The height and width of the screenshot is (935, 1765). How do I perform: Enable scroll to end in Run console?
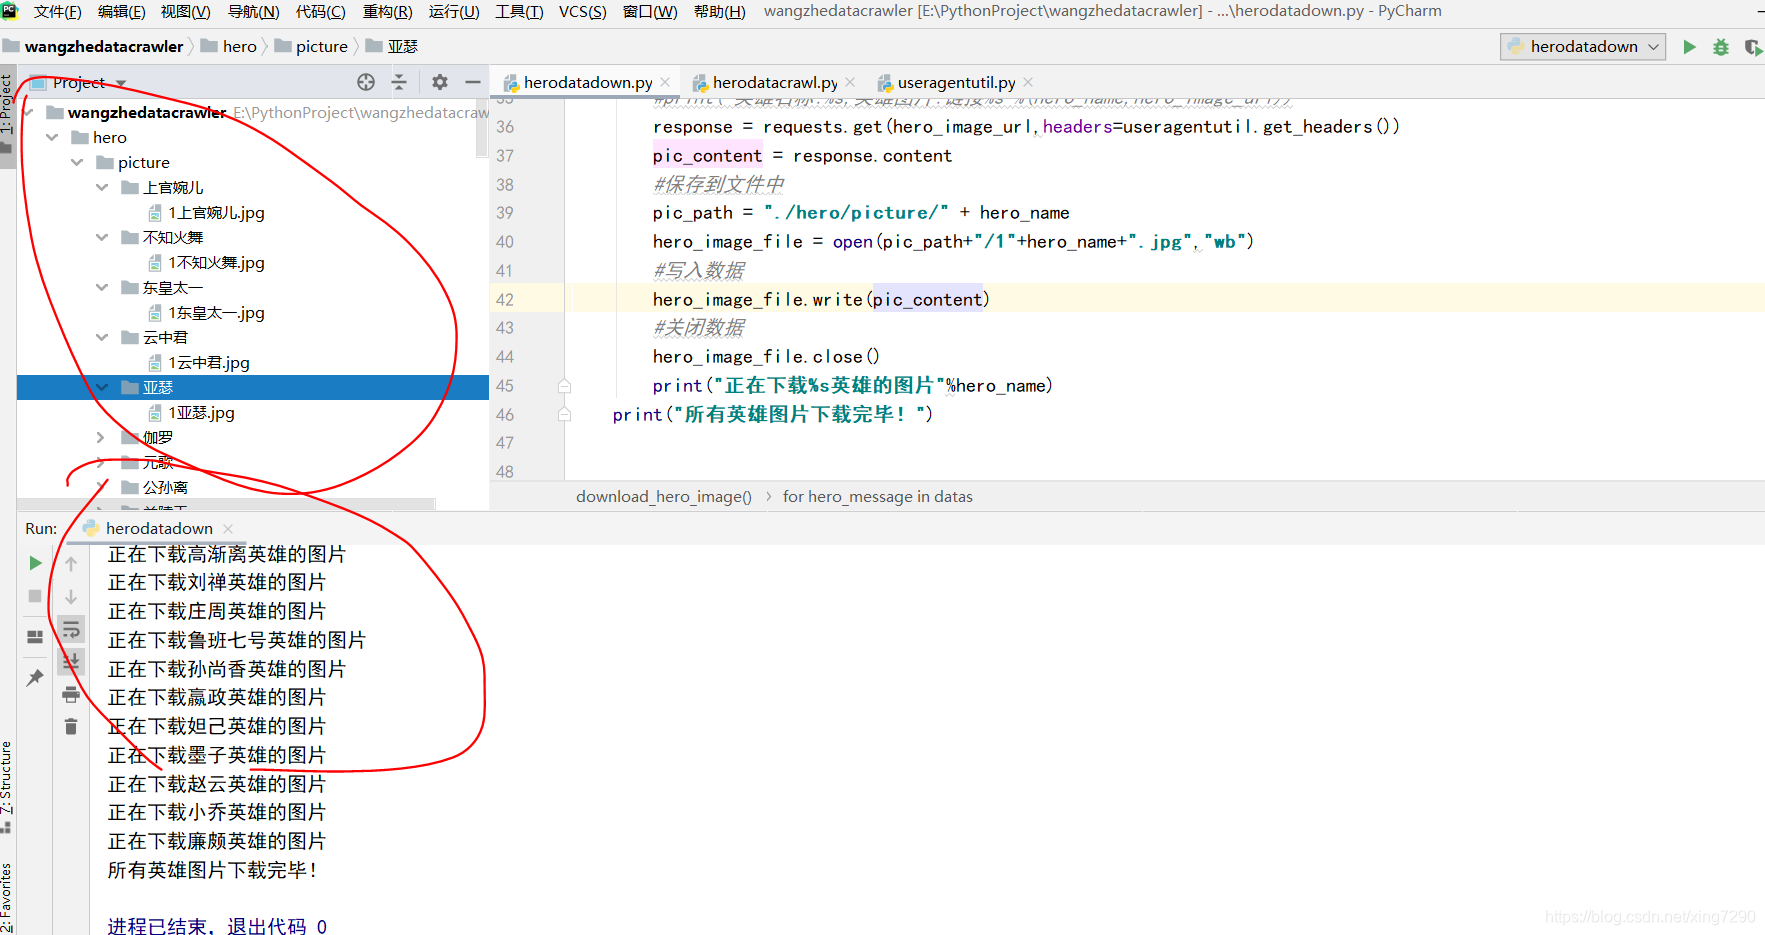pos(71,662)
